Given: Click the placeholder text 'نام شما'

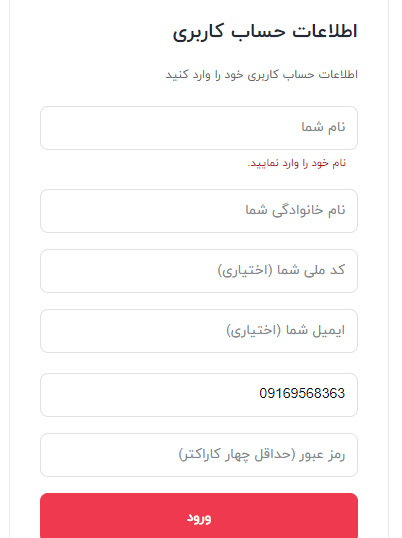Looking at the screenshot, I should (323, 127).
